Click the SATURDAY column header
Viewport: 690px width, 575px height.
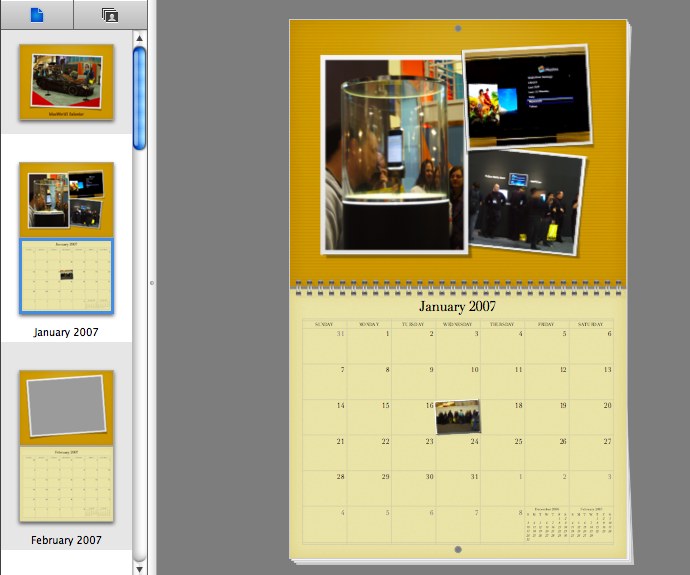pyautogui.click(x=591, y=324)
